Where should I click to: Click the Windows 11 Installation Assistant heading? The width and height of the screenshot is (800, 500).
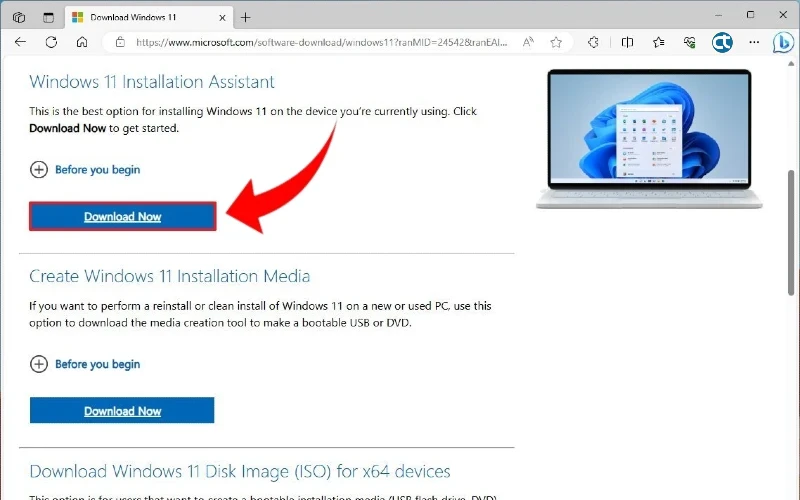pyautogui.click(x=152, y=82)
